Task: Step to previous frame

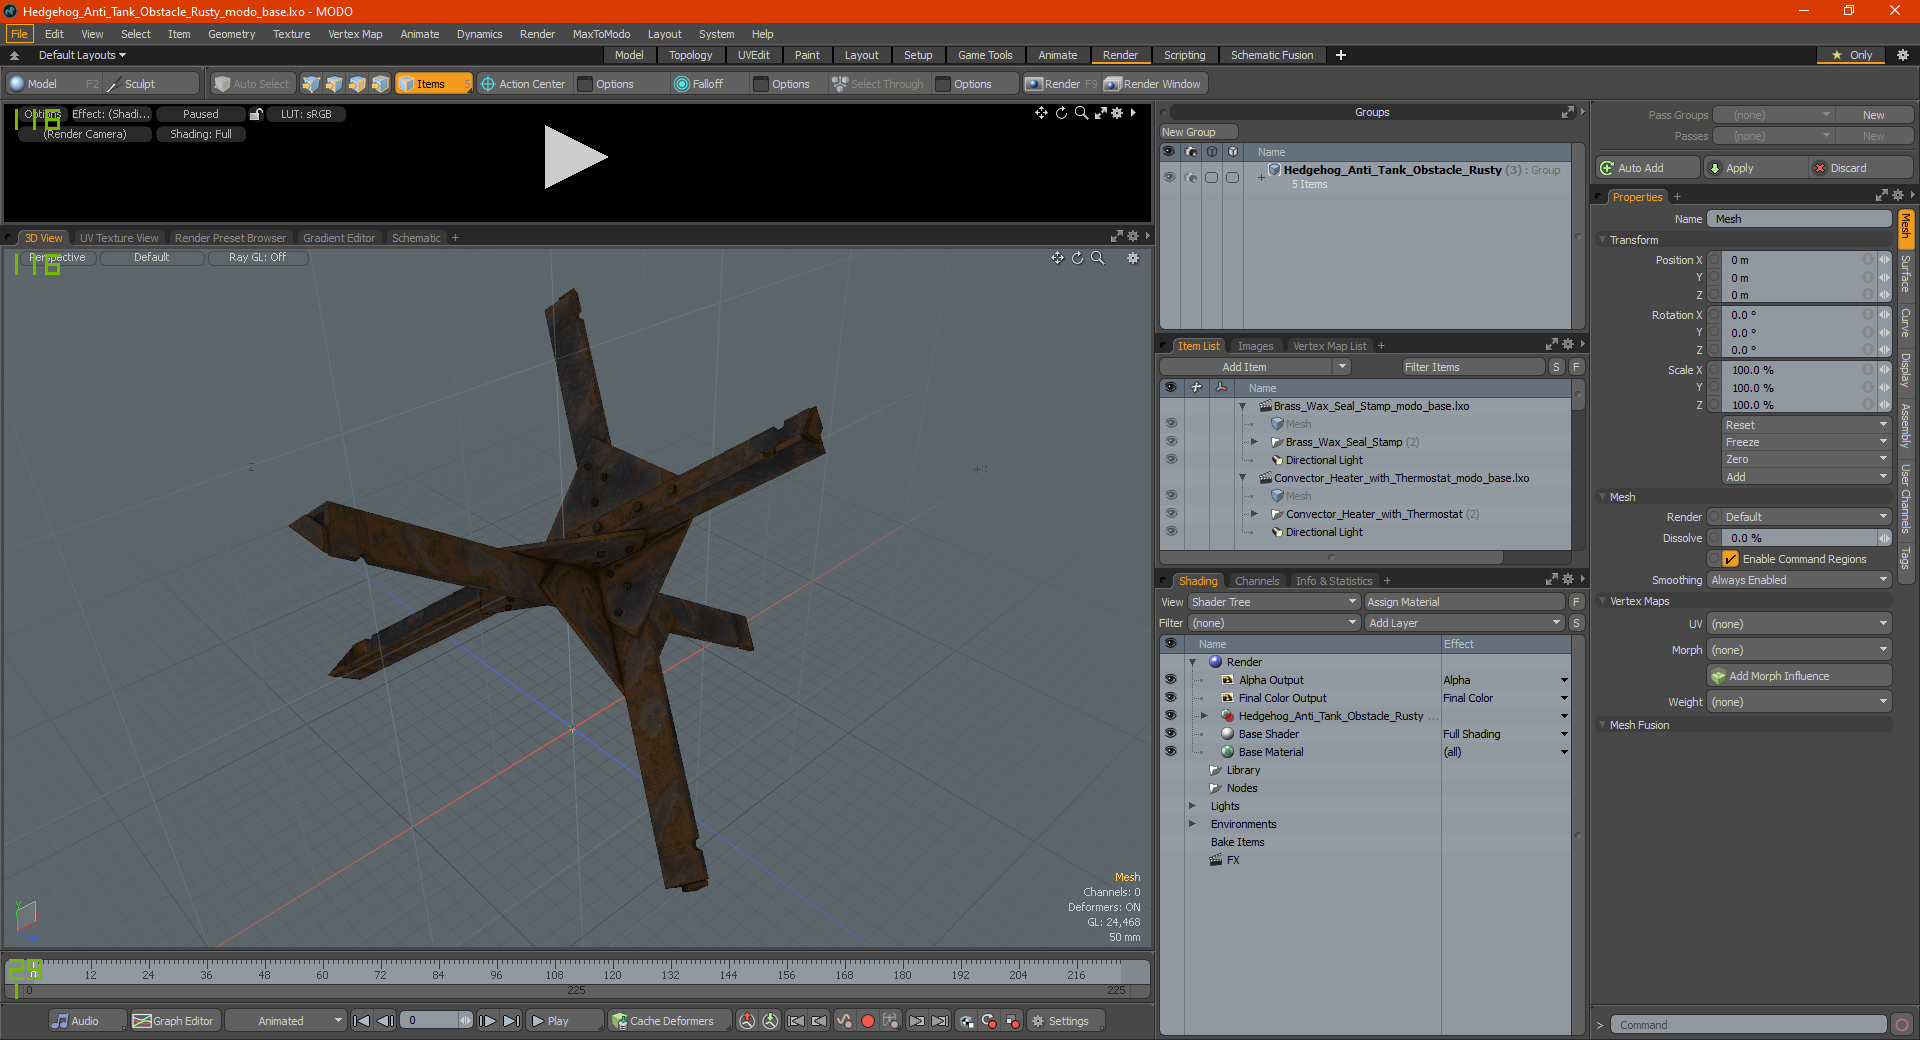Action: coord(385,1021)
